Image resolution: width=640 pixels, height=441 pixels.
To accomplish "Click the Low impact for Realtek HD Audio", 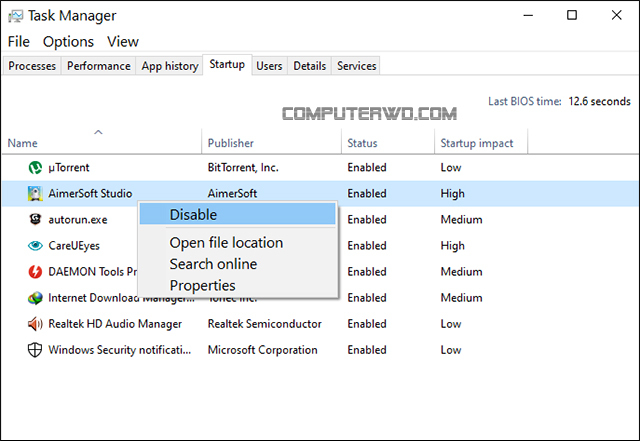I will pos(451,324).
